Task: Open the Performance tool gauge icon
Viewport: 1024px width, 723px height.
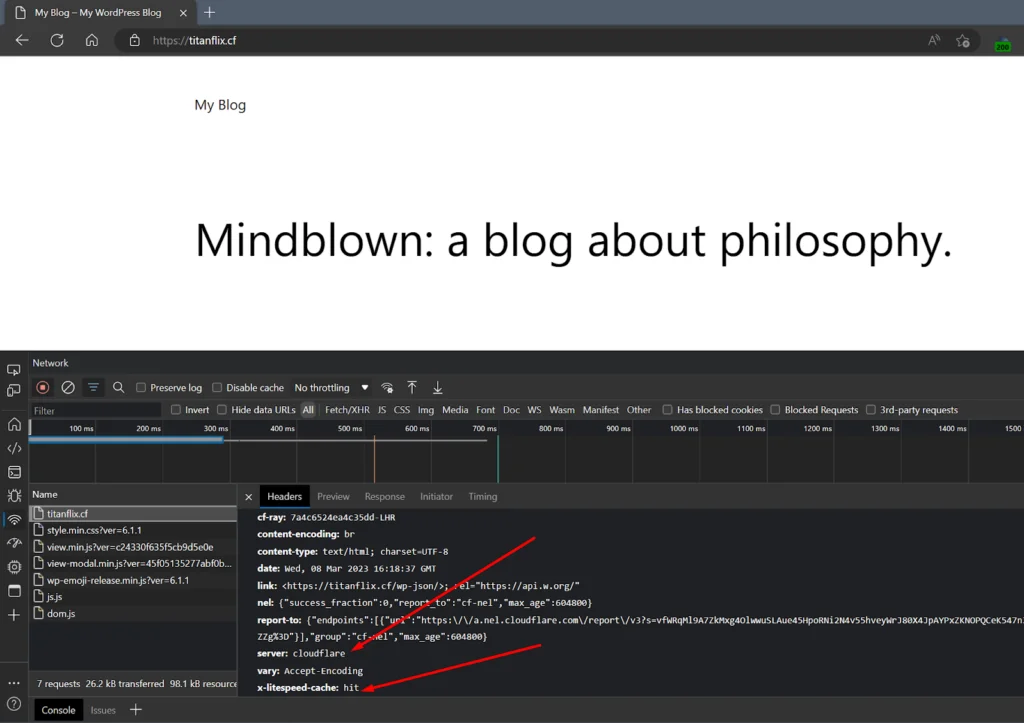Action: click(14, 543)
